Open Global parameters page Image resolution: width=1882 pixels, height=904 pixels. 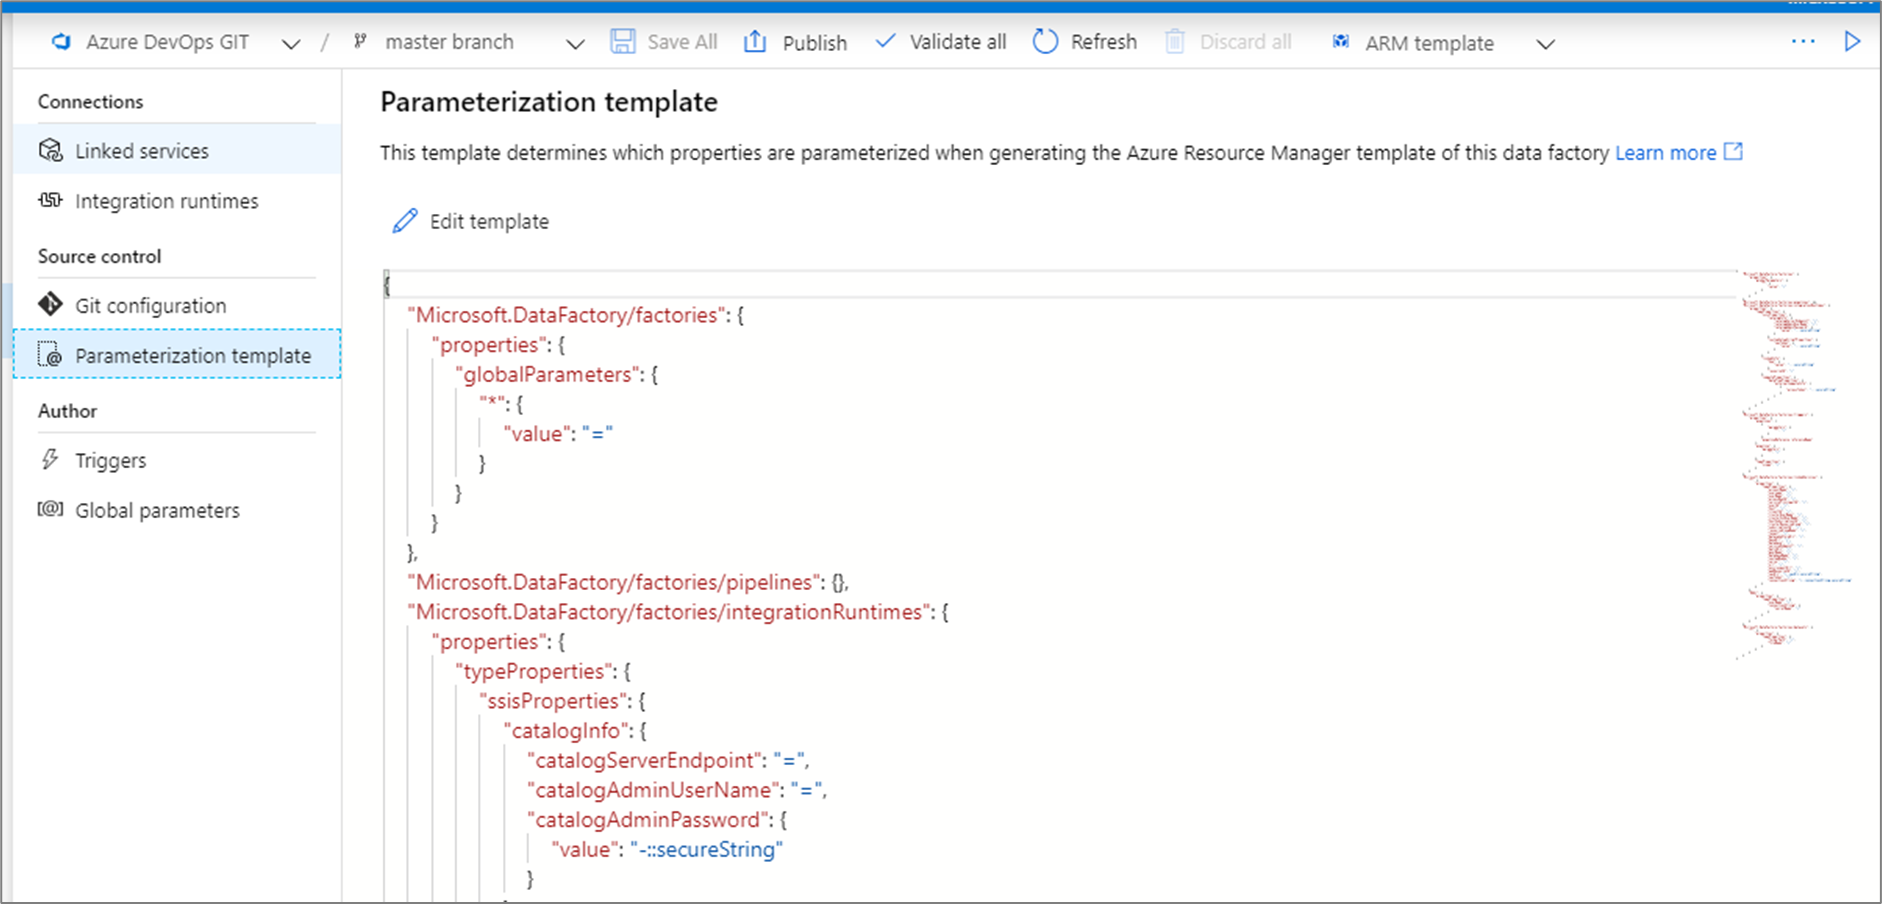pos(177,510)
